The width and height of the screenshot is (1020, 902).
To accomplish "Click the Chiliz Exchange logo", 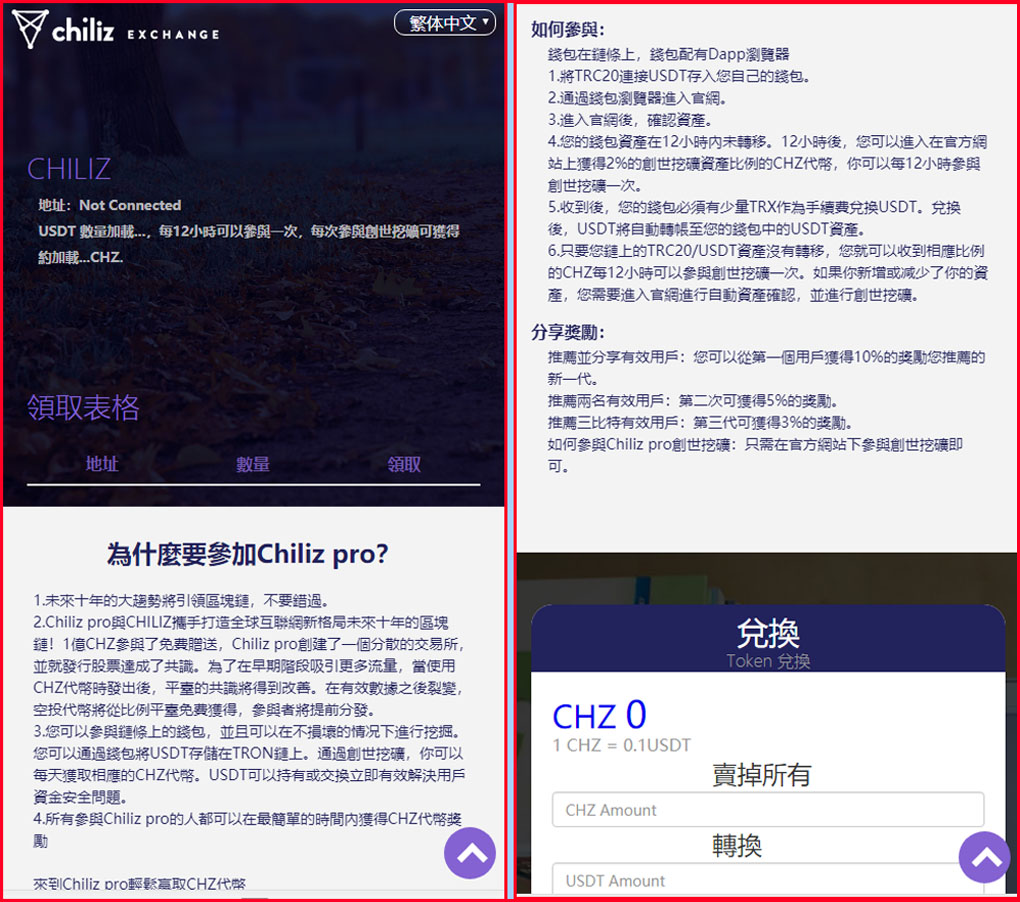I will pyautogui.click(x=116, y=29).
